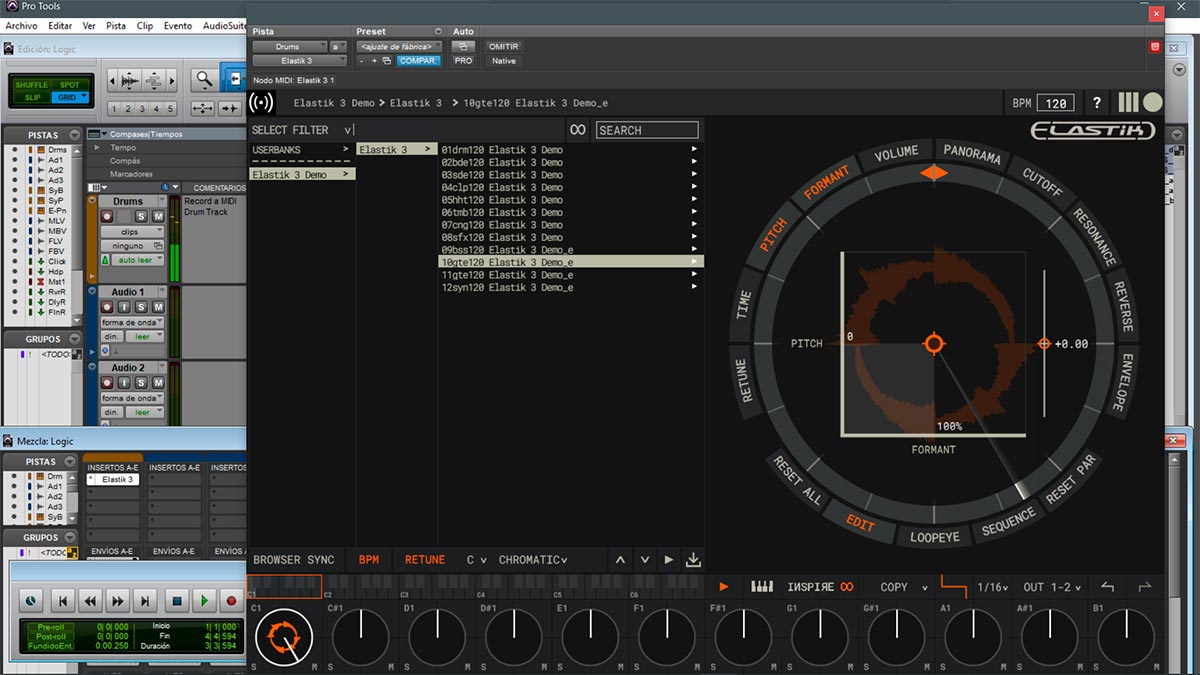Enable SHUFFLE edit mode
Image resolution: width=1200 pixels, height=675 pixels.
pyautogui.click(x=31, y=85)
